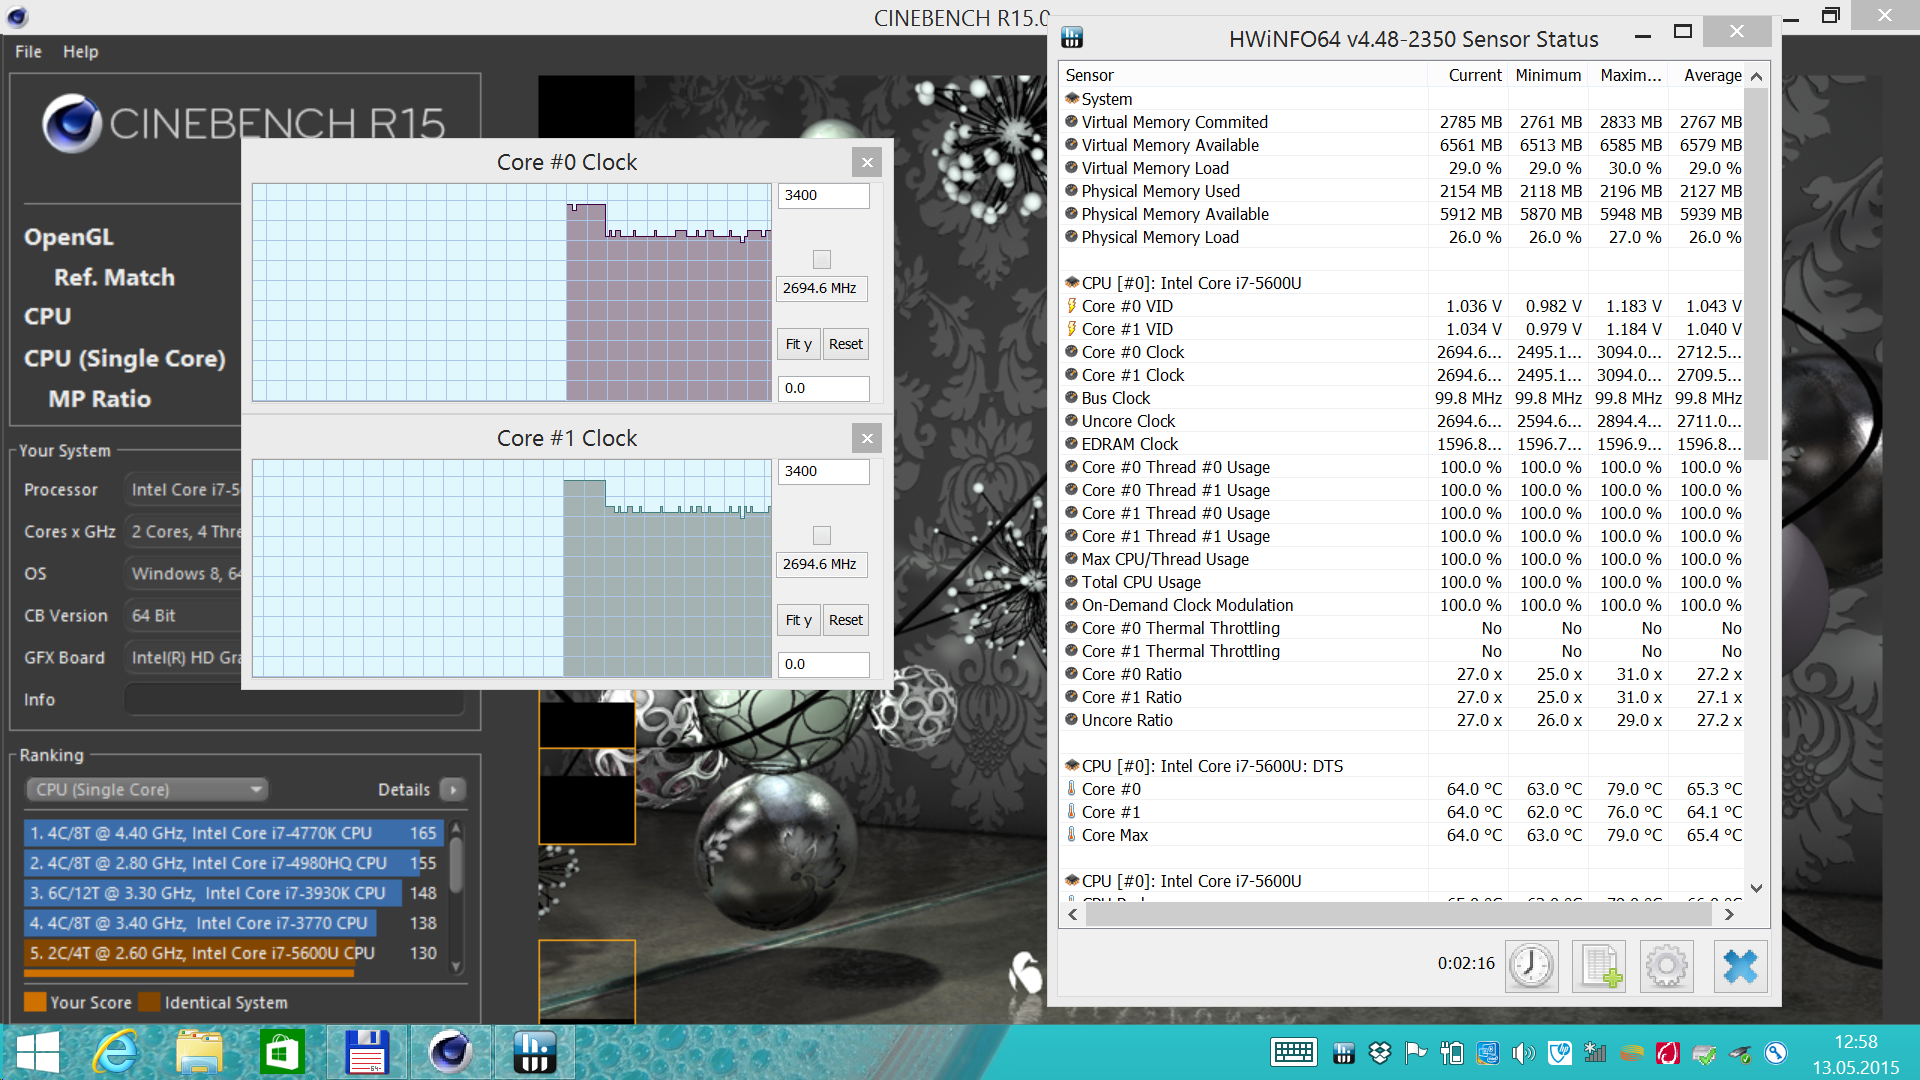Click the HWiNFO clock reset timer icon
Image resolution: width=1920 pixels, height=1080 pixels.
pos(1531,966)
